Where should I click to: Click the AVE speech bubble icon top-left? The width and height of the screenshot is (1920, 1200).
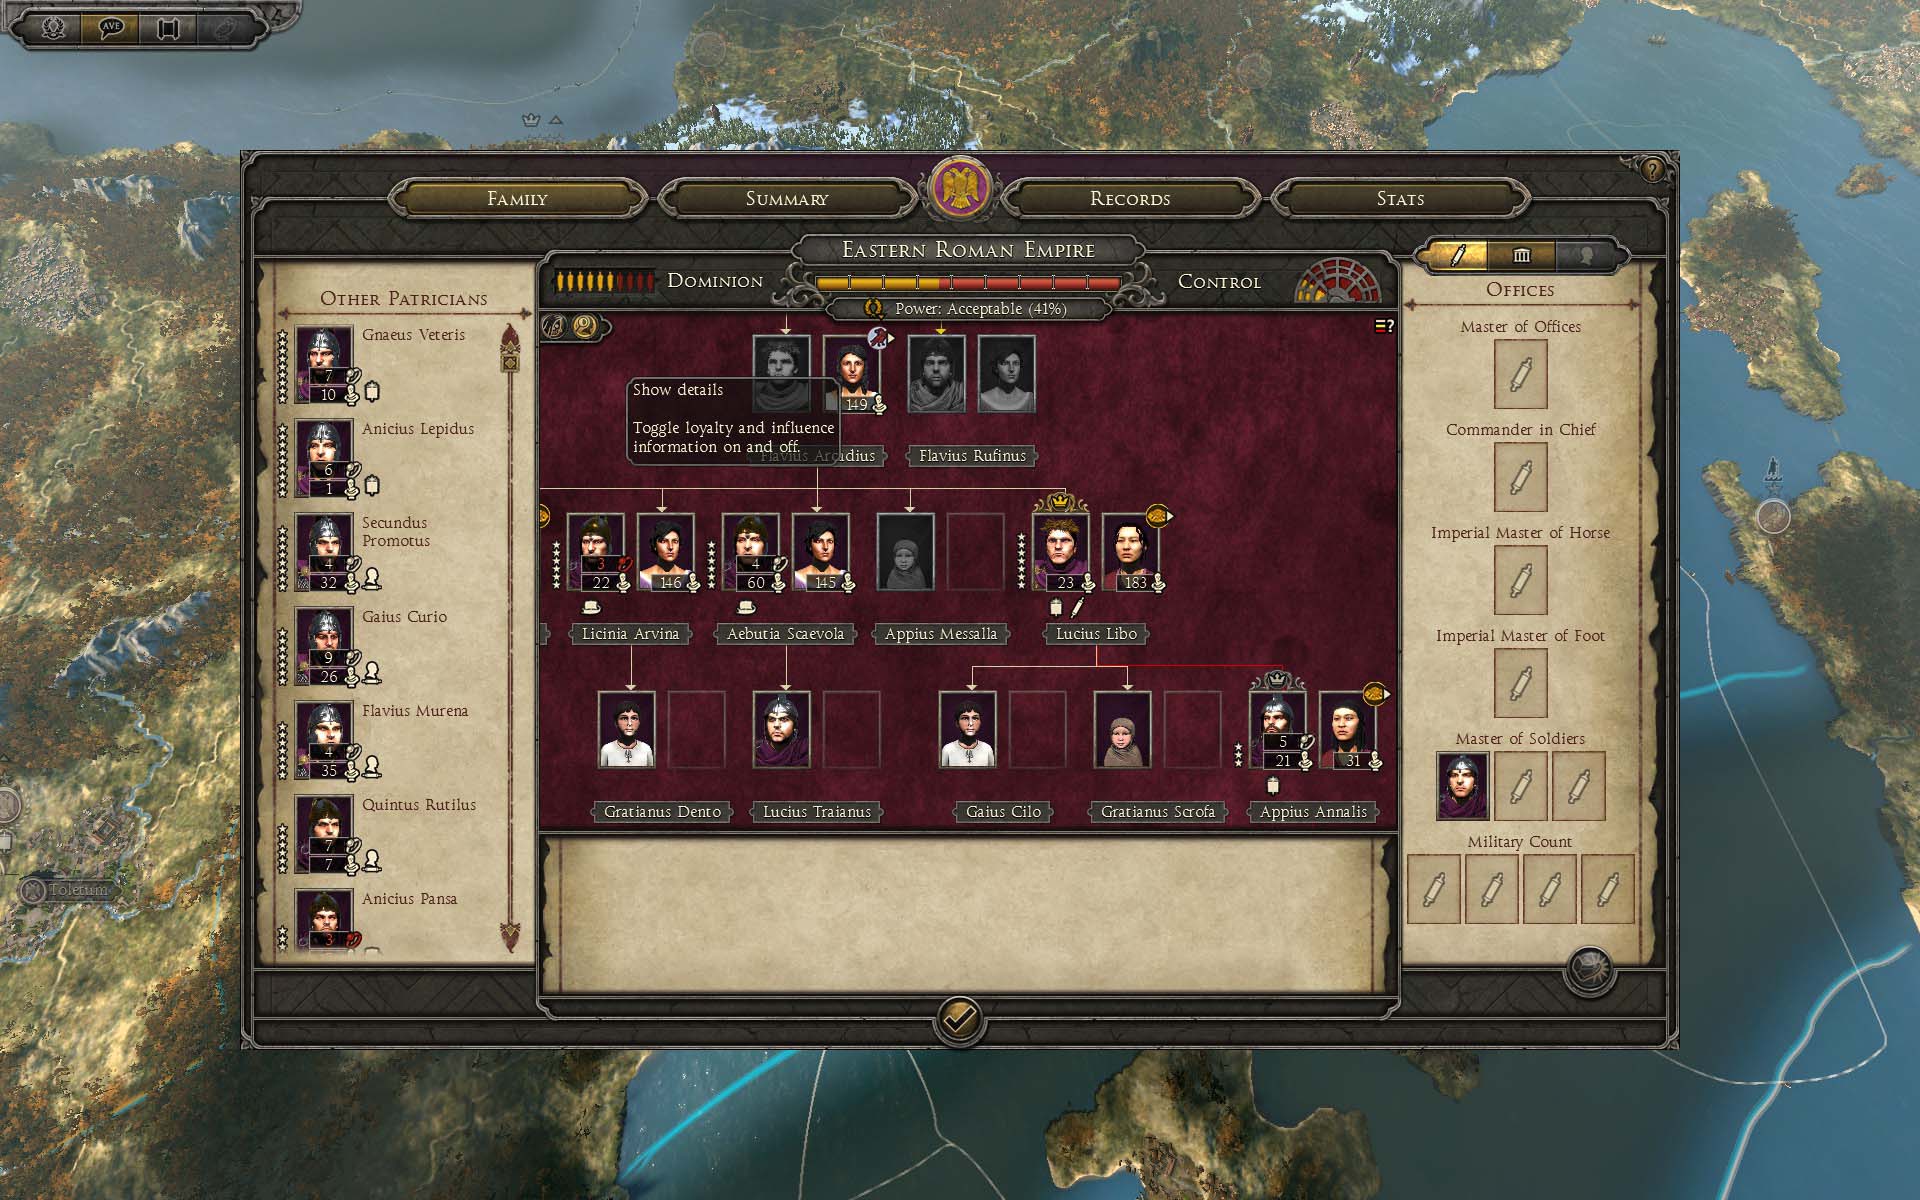112,27
